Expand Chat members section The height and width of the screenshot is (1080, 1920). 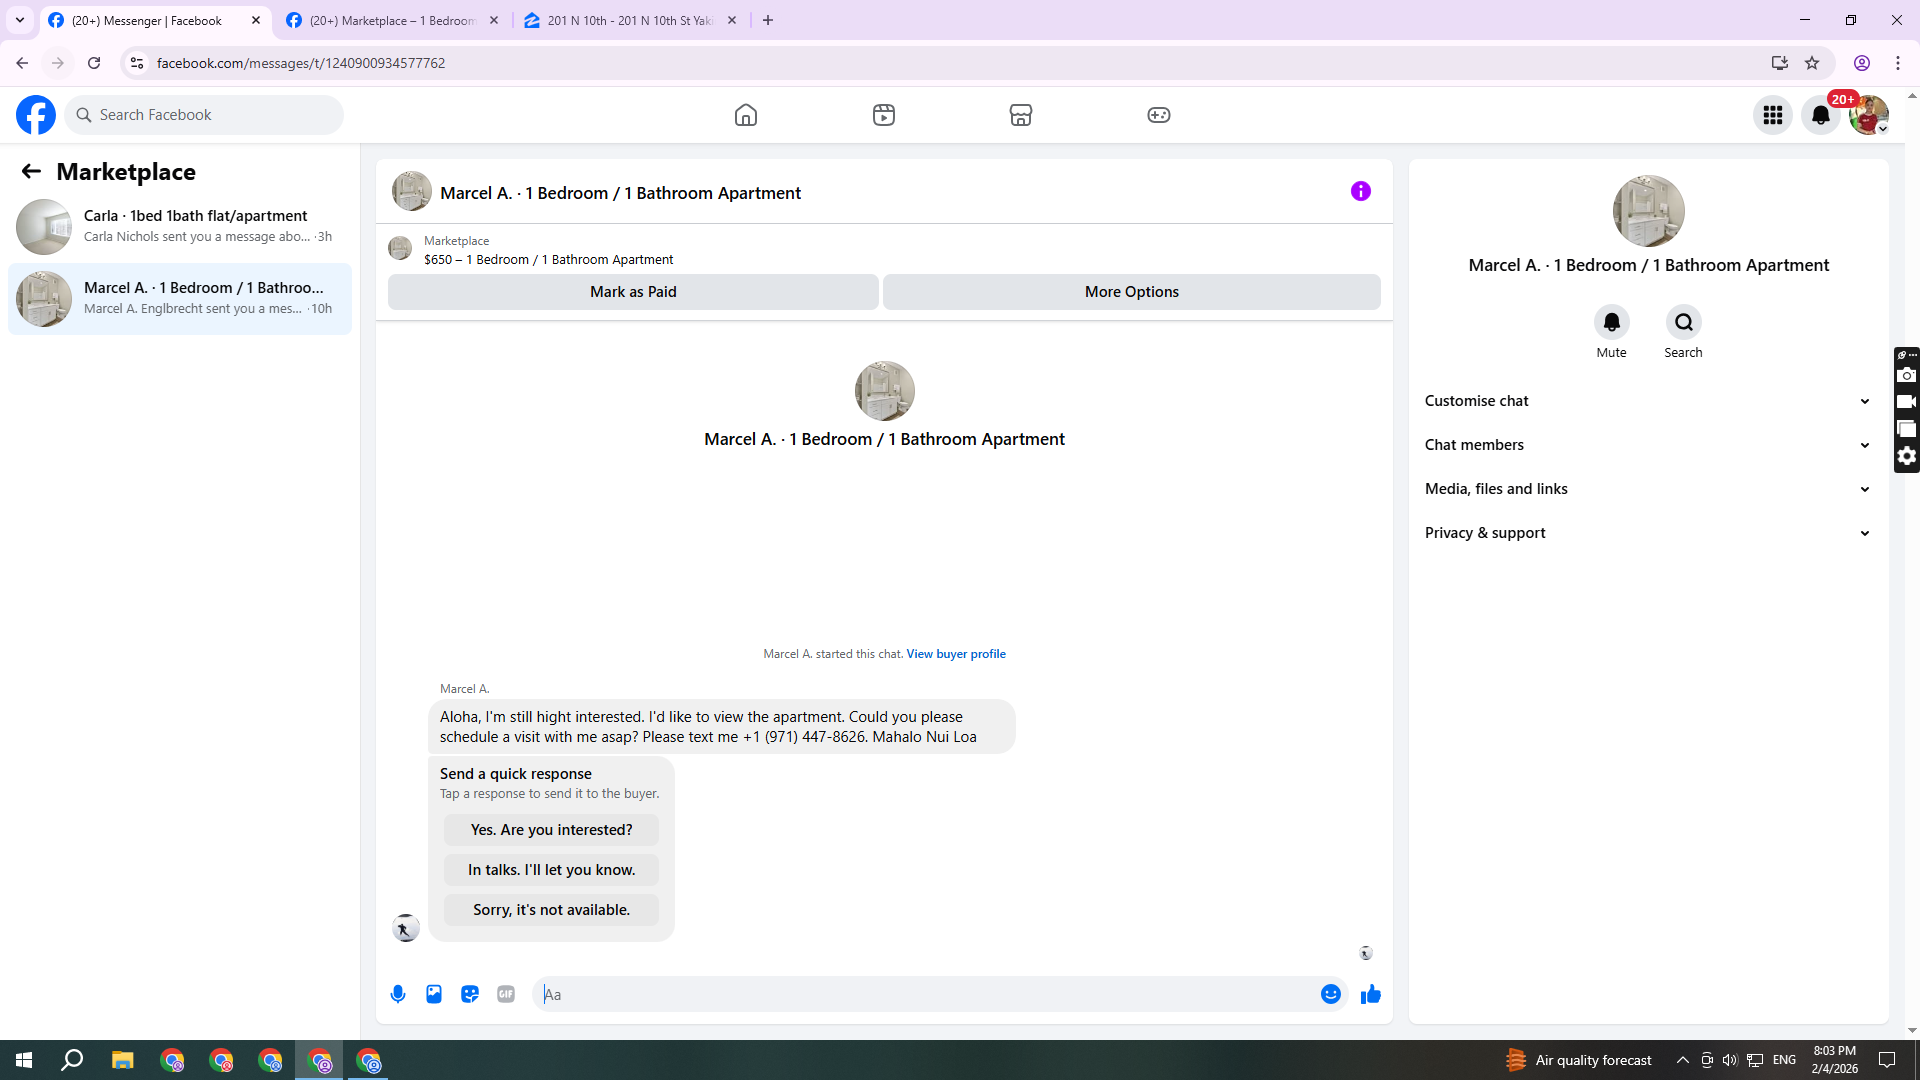[x=1648, y=445]
